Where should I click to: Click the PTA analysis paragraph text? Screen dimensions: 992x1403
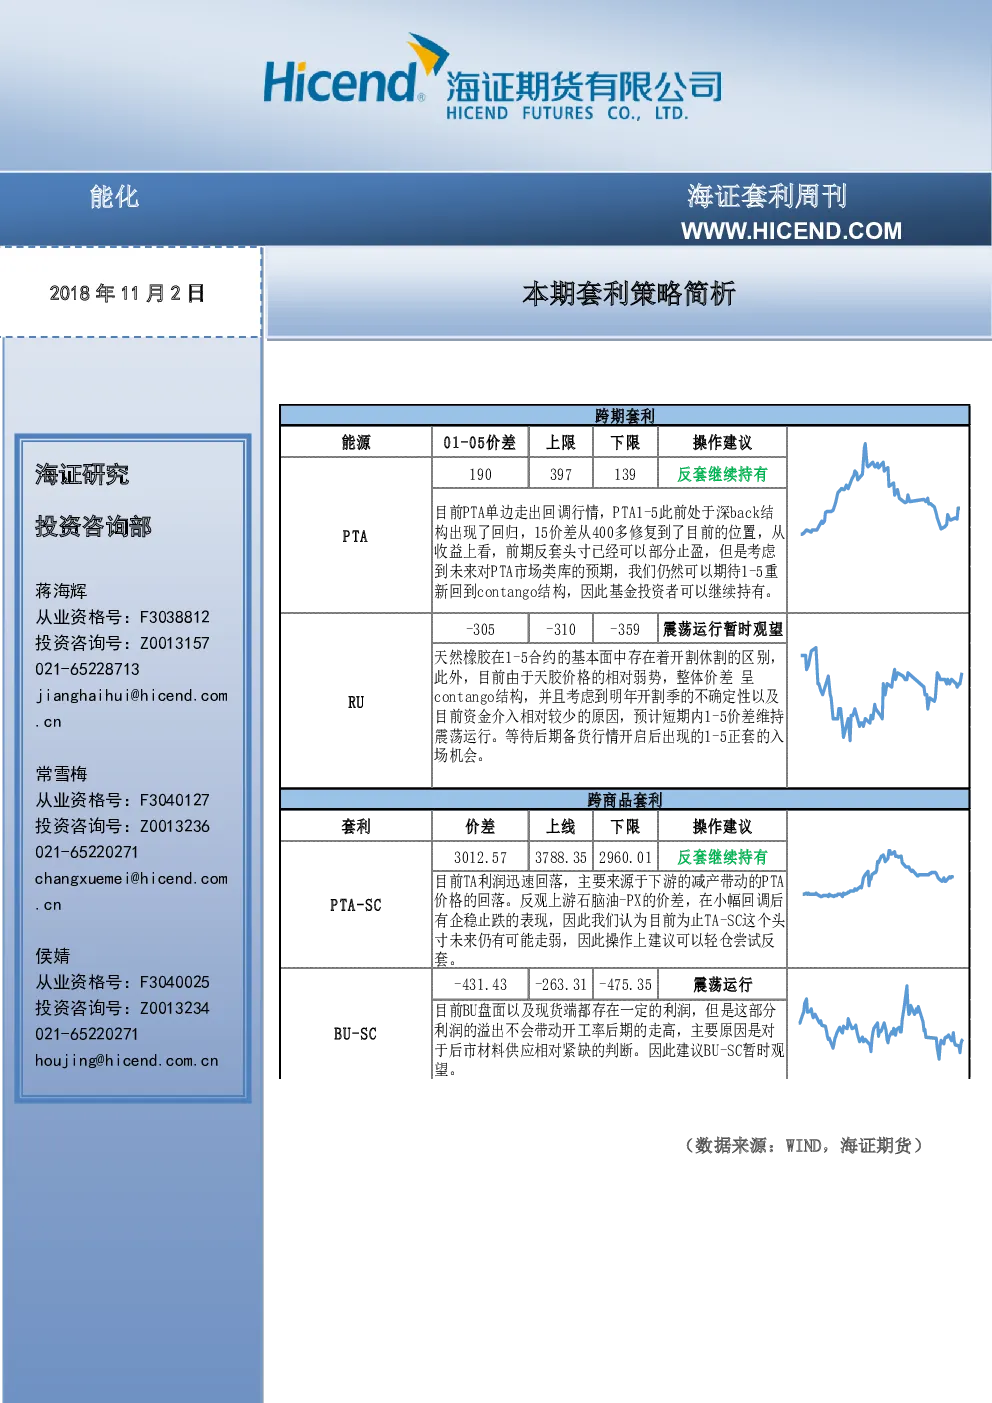pyautogui.click(x=609, y=551)
